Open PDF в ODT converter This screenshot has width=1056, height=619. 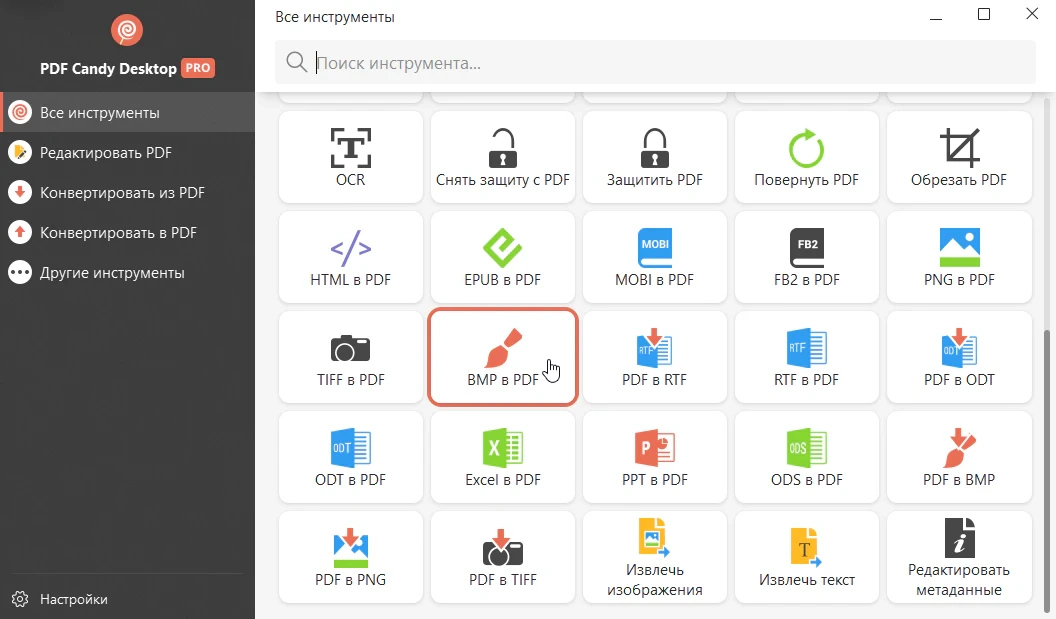(x=959, y=357)
